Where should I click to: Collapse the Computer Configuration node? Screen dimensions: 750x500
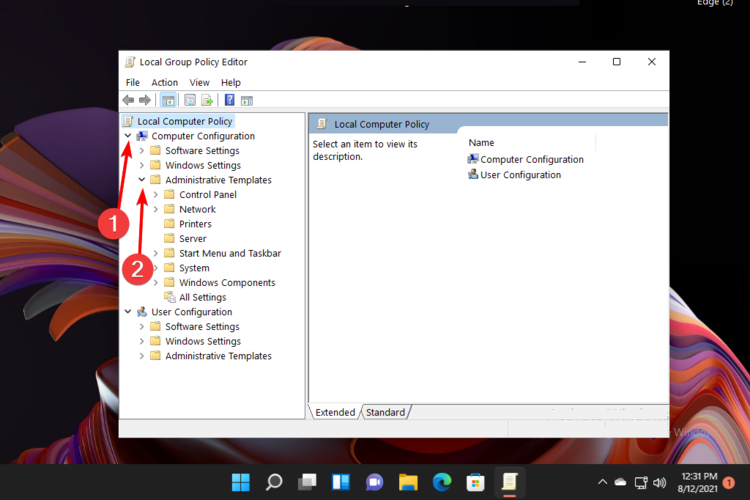[128, 135]
